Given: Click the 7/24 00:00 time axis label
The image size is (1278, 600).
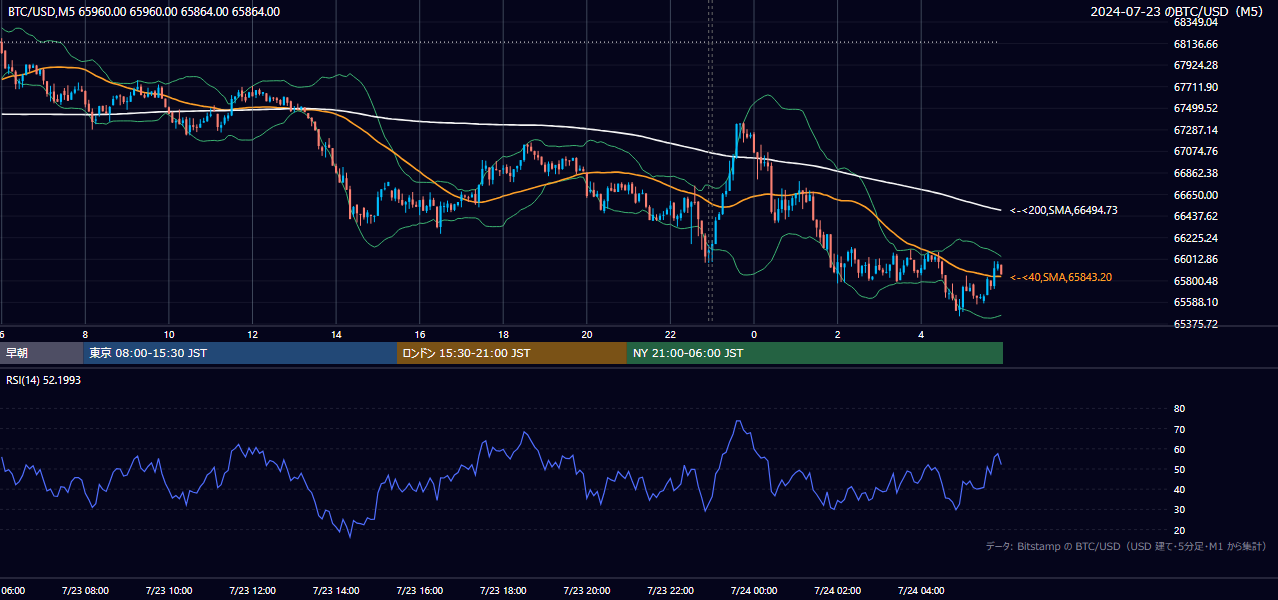Looking at the screenshot, I should pyautogui.click(x=738, y=590).
